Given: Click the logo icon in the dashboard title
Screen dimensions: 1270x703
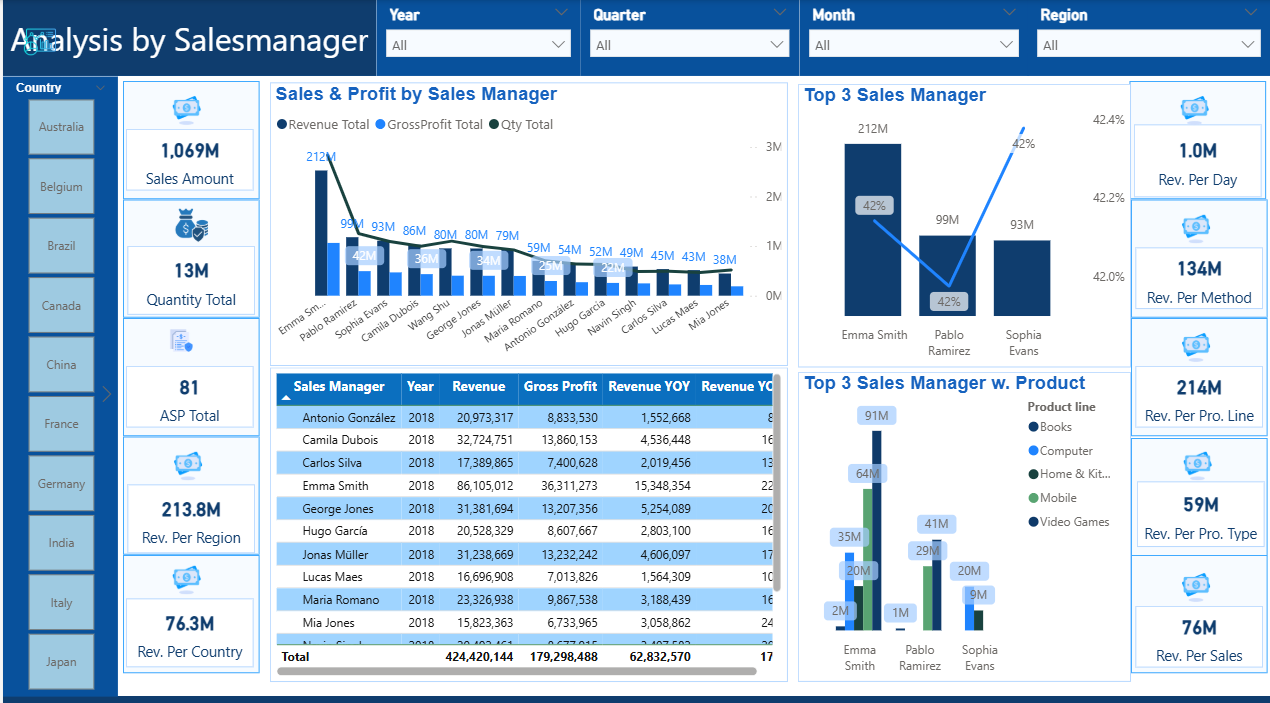Looking at the screenshot, I should (40, 42).
